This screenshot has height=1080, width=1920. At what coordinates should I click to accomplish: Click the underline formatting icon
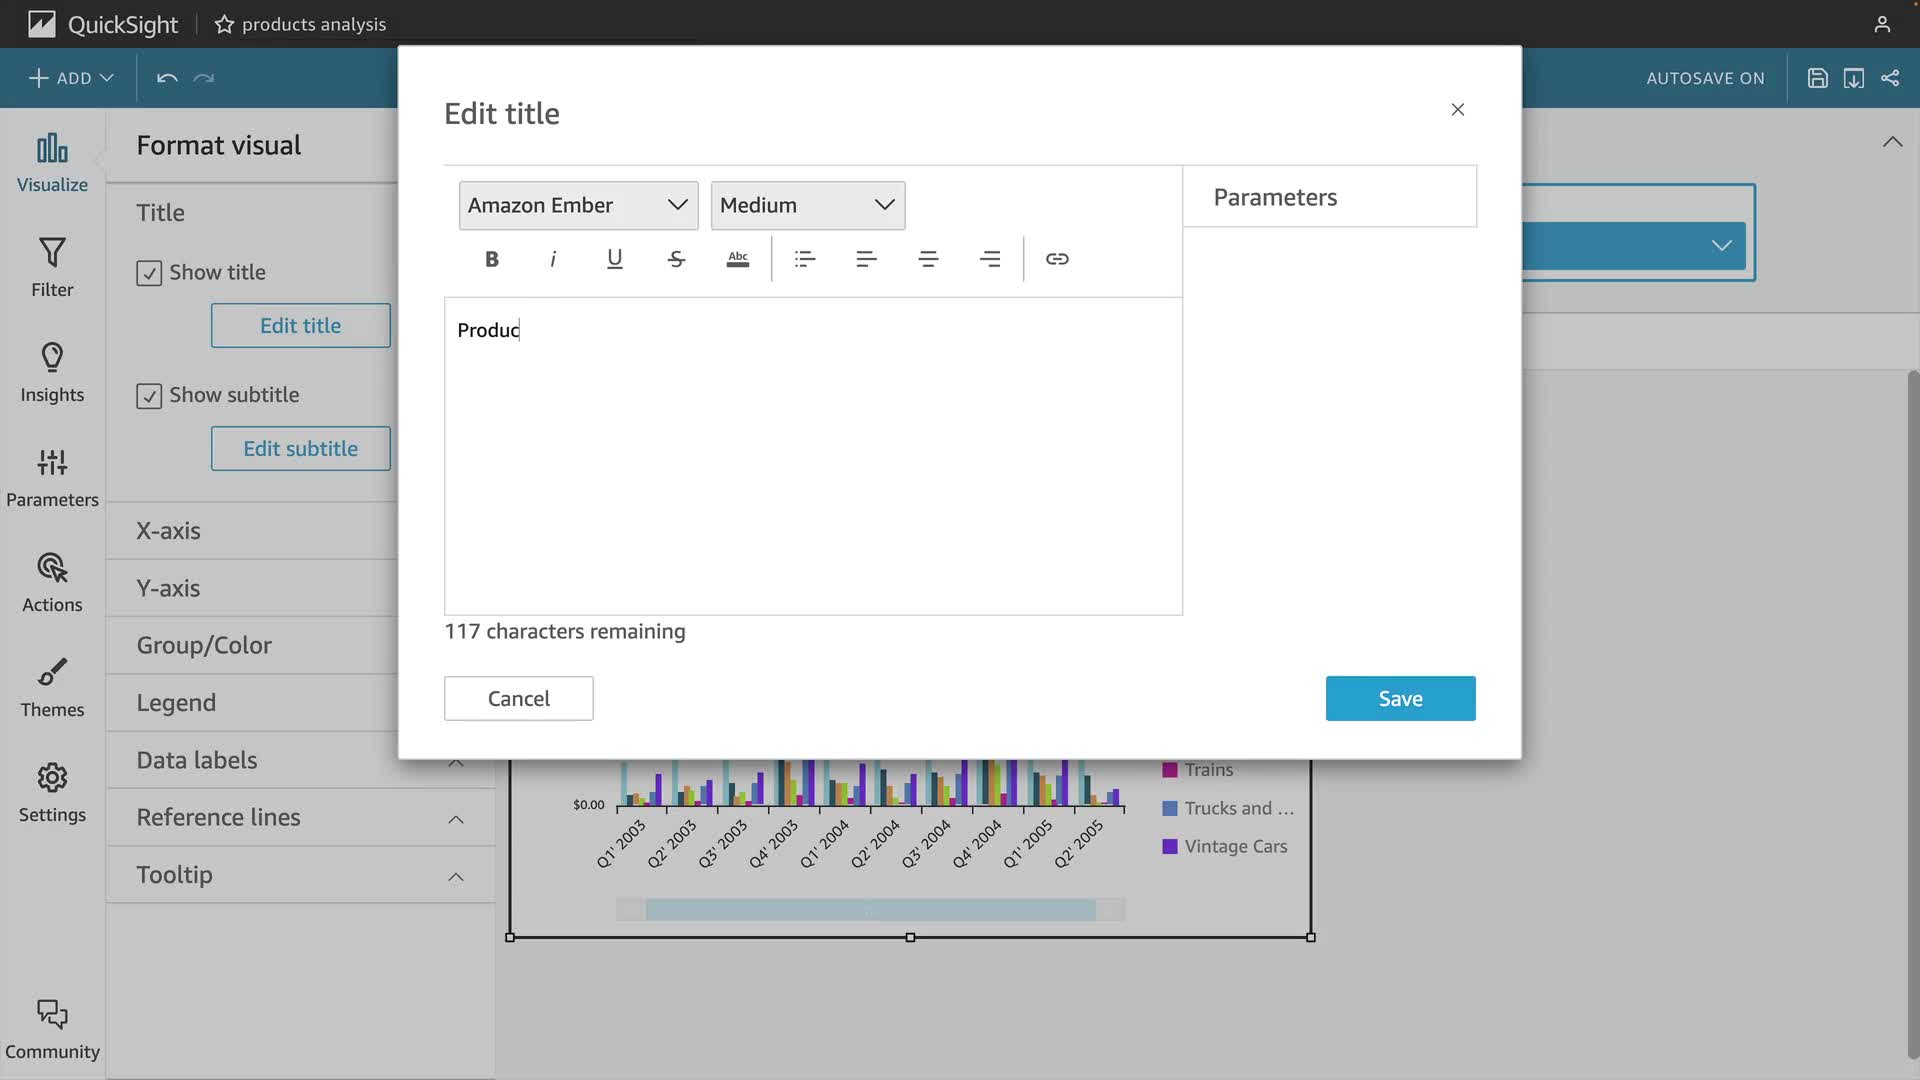(x=614, y=259)
